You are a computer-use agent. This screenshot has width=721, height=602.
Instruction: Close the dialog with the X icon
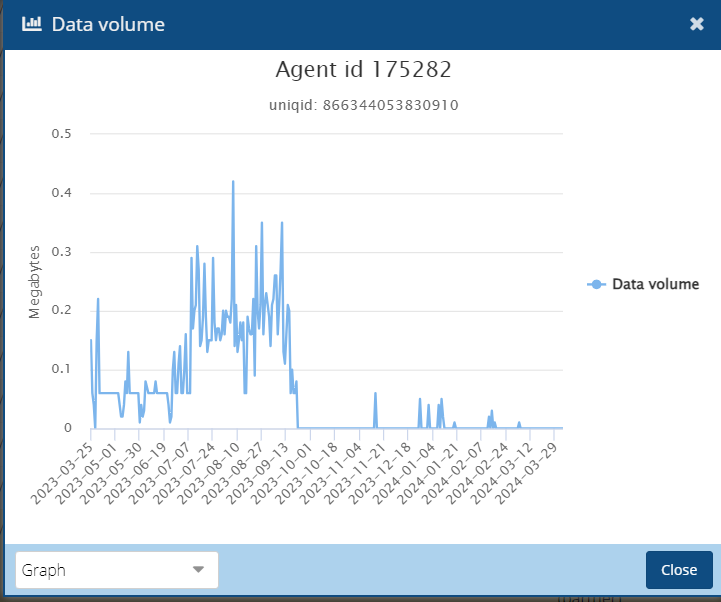tap(697, 24)
